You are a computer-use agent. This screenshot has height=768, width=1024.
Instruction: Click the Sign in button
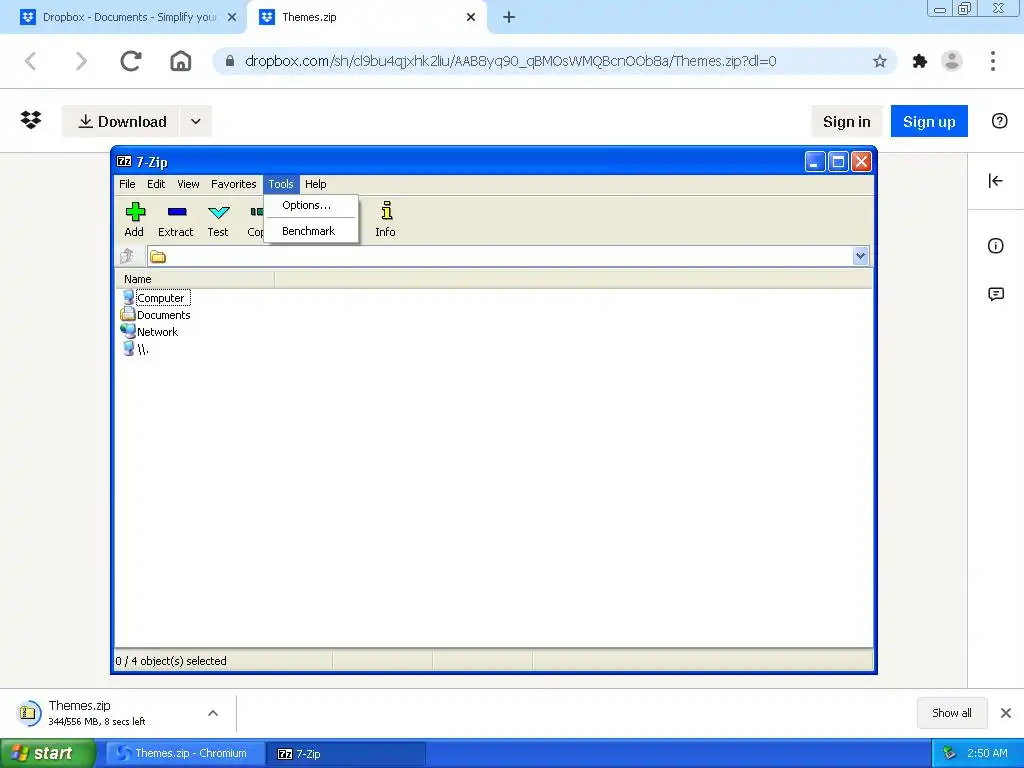846,121
